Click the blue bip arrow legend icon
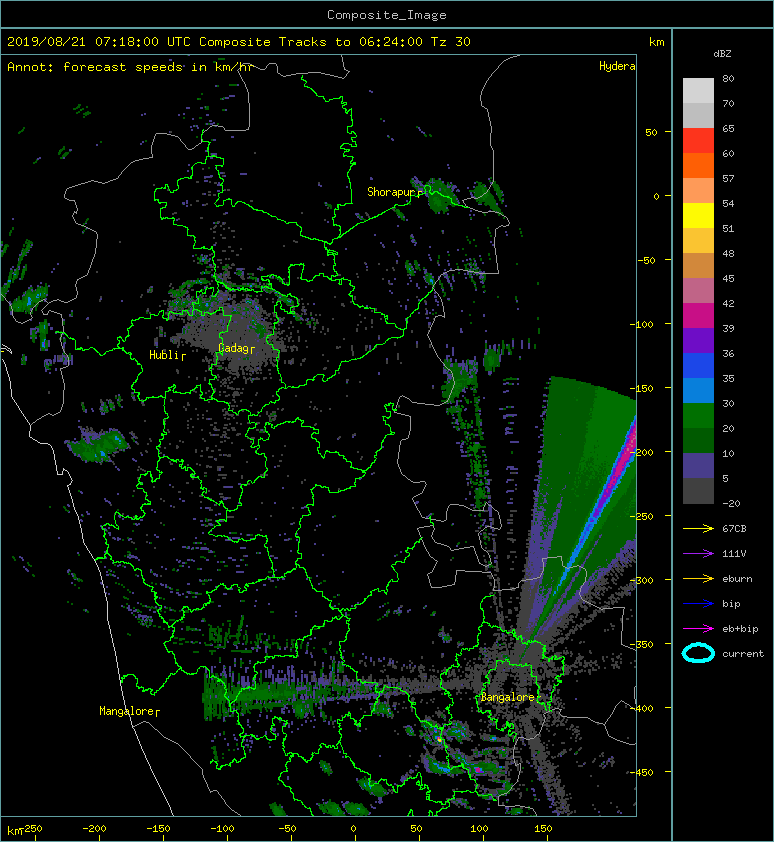Image resolution: width=774 pixels, height=842 pixels. tap(698, 604)
